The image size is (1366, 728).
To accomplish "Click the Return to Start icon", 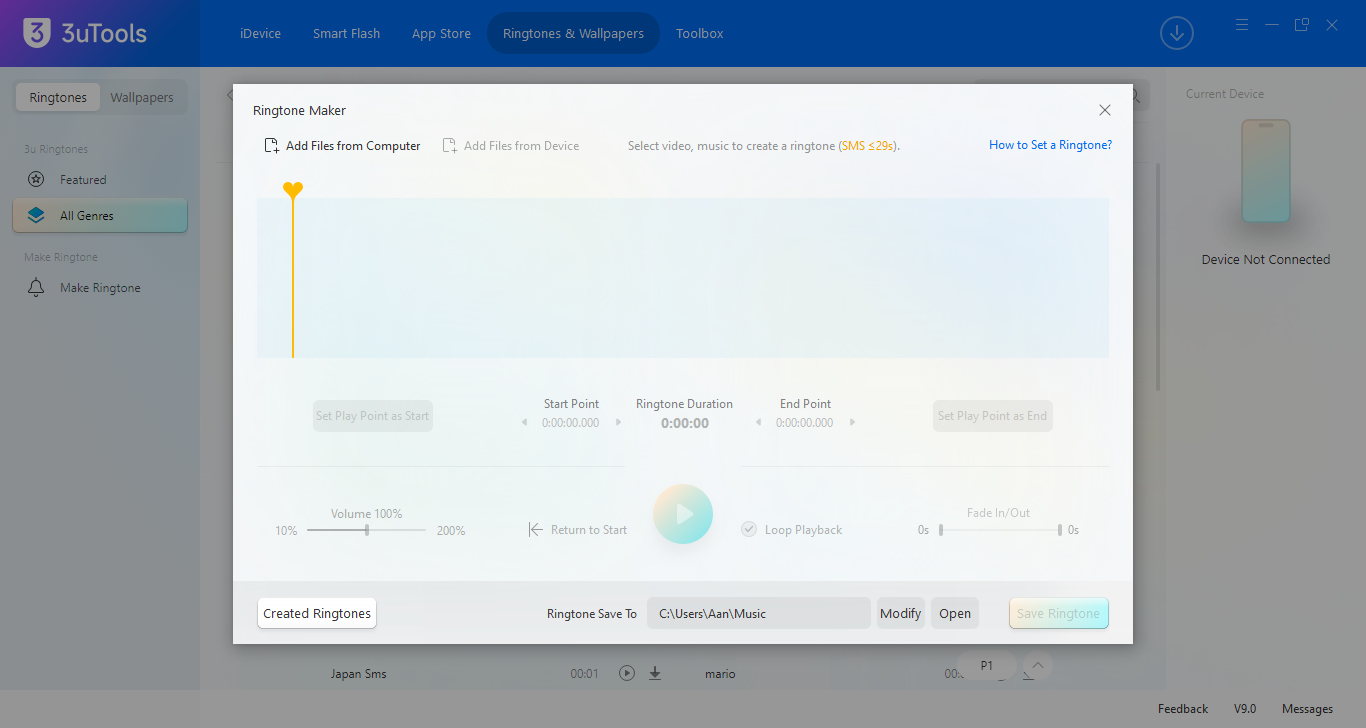I will (x=536, y=530).
